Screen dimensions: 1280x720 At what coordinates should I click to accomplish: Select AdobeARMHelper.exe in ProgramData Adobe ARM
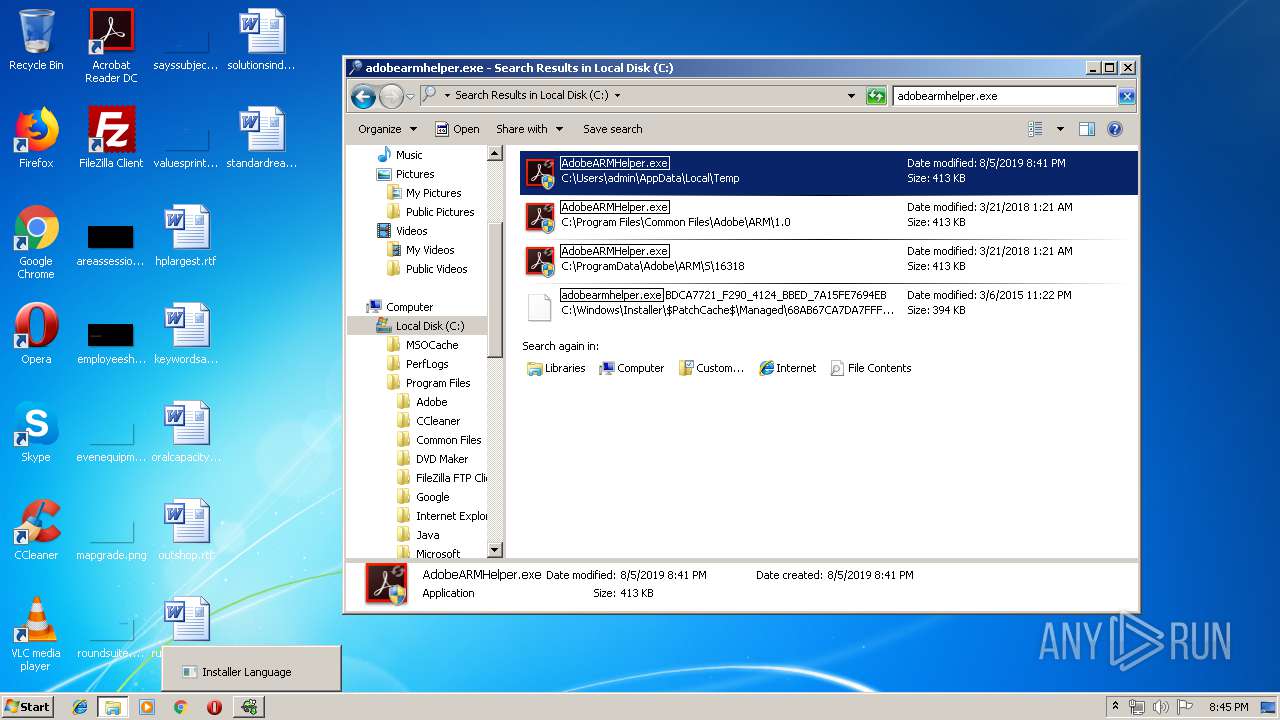tap(829, 260)
